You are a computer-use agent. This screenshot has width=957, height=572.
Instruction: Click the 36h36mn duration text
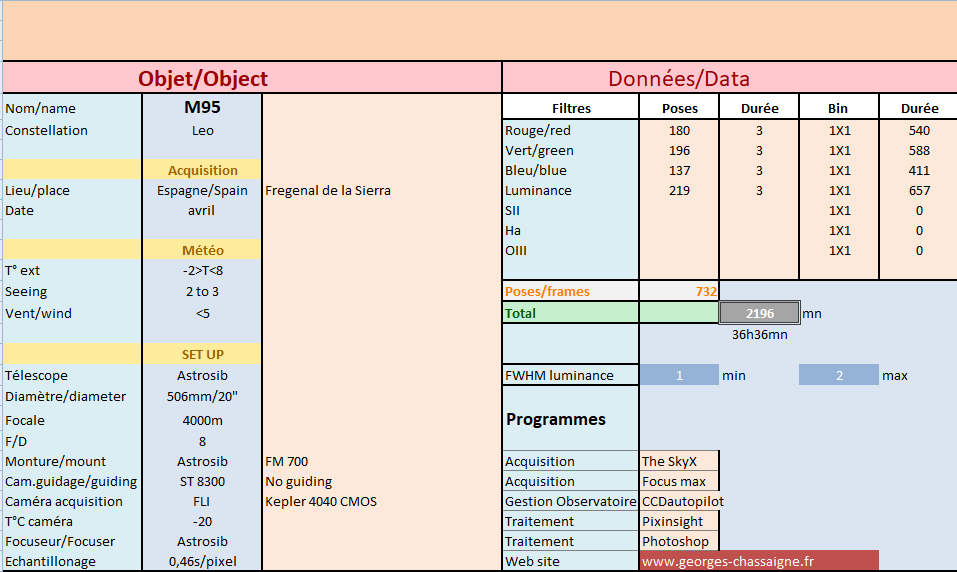[x=759, y=335]
